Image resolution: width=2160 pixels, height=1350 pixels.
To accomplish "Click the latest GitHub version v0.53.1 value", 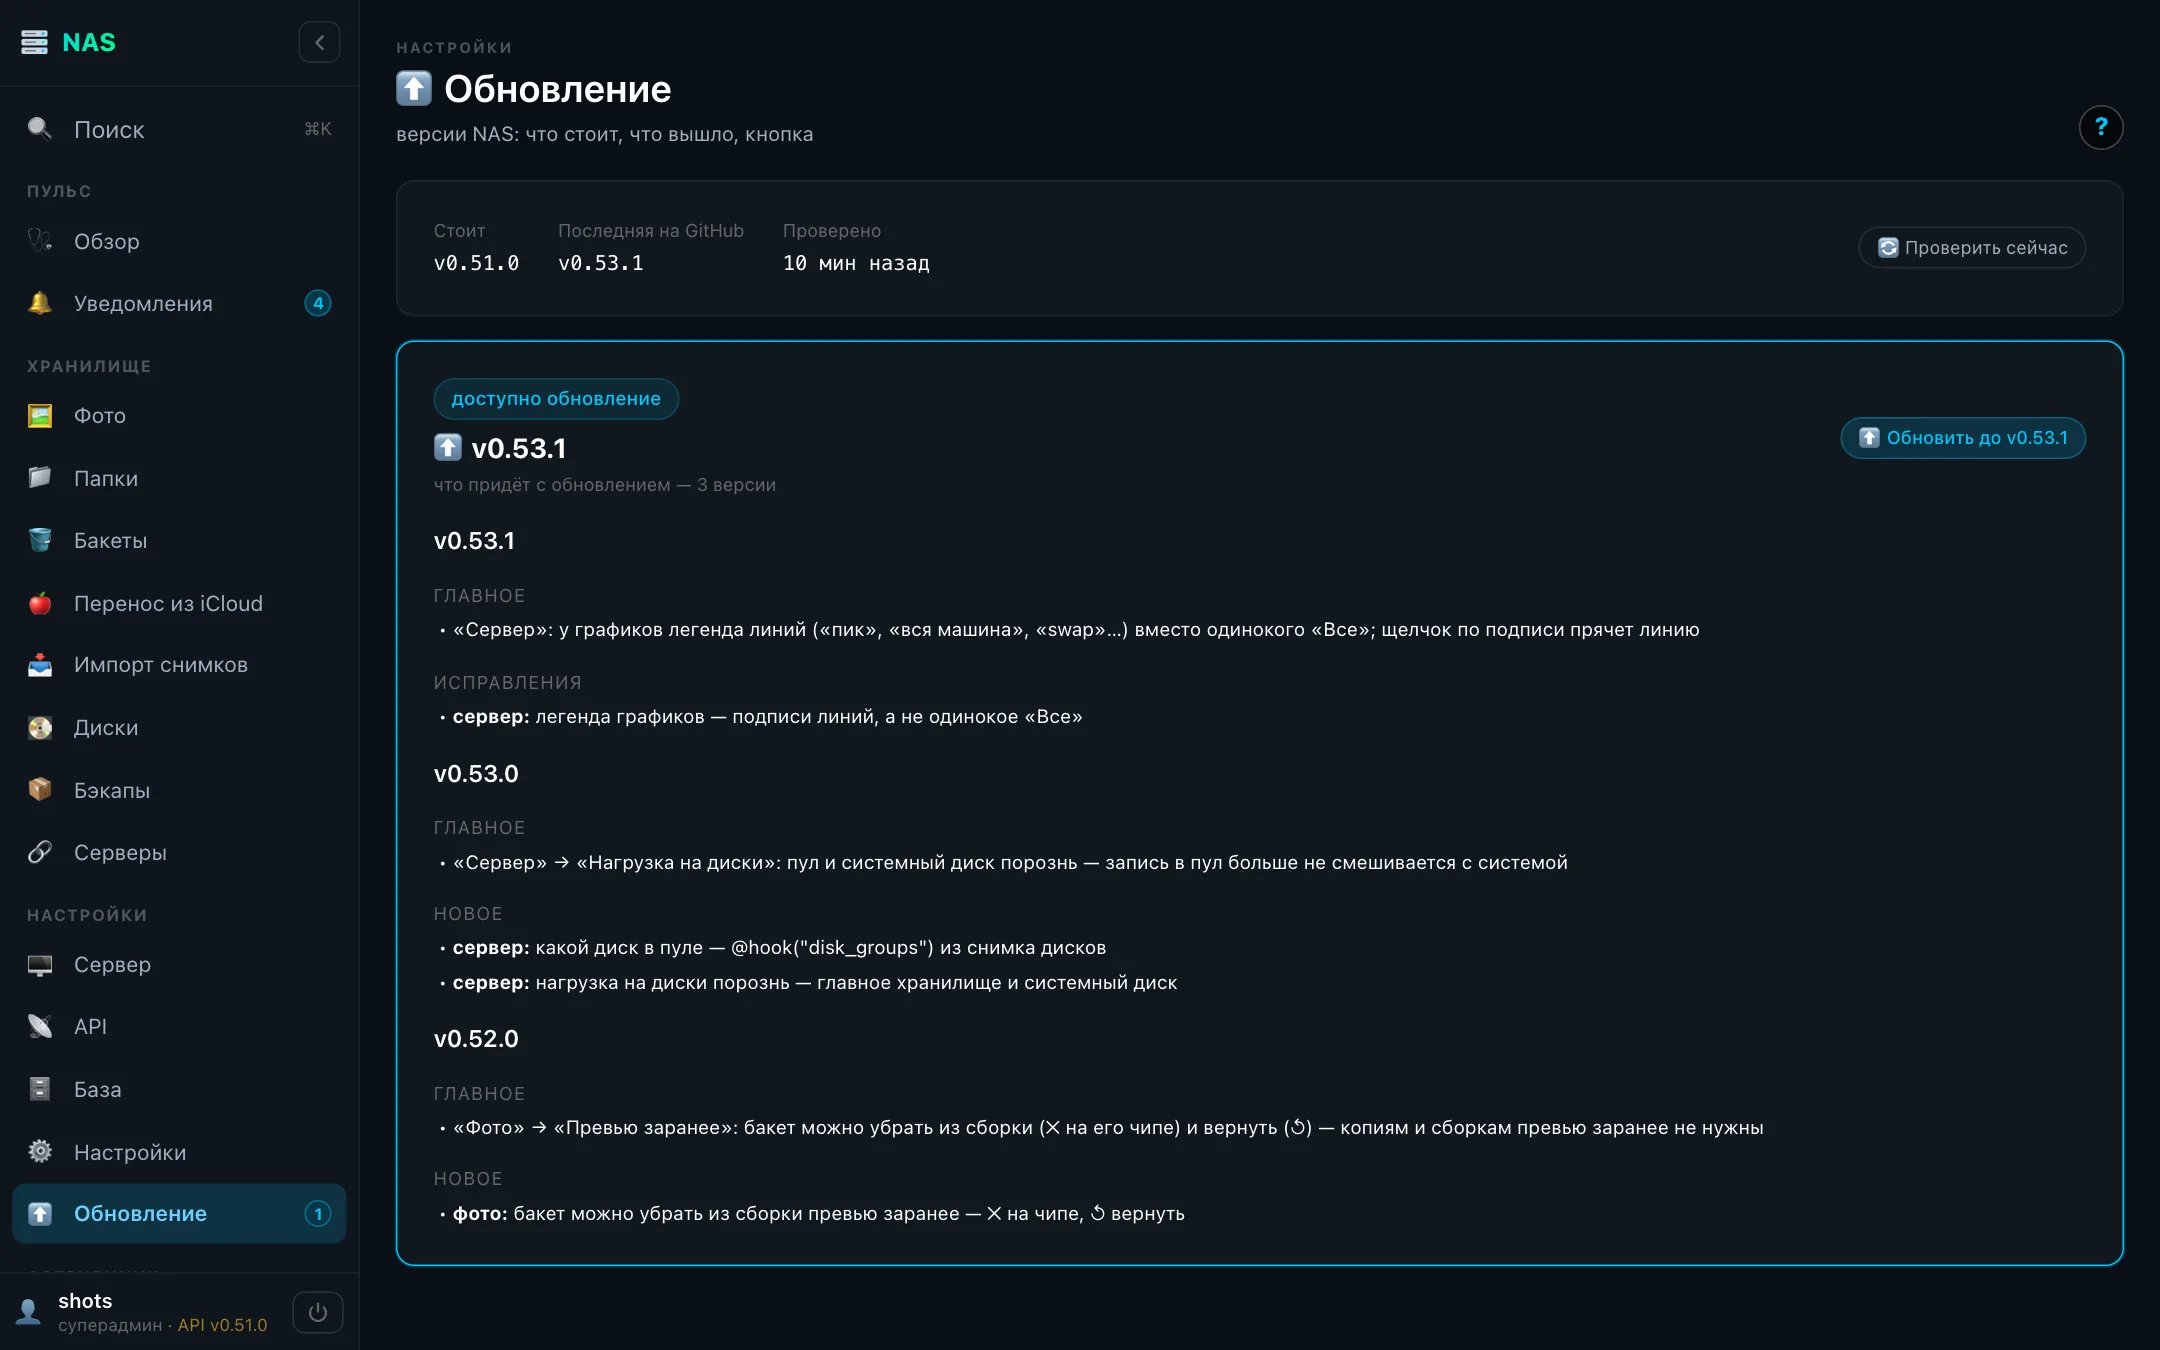I will pos(601,263).
